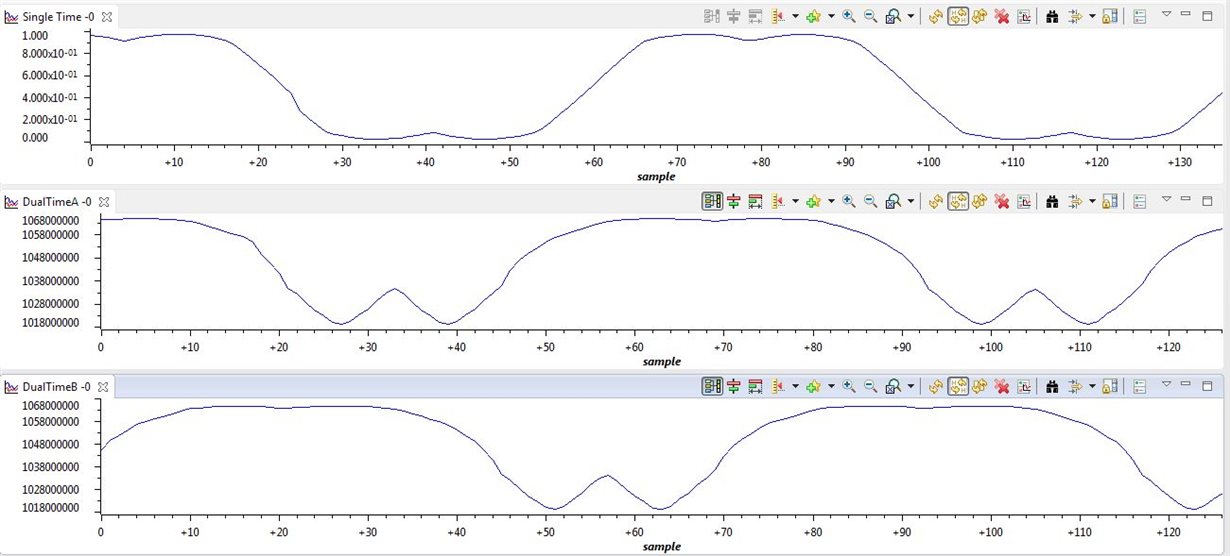
Task: Click the binoculars find icon in Single Time toolbar
Action: (x=1052, y=16)
